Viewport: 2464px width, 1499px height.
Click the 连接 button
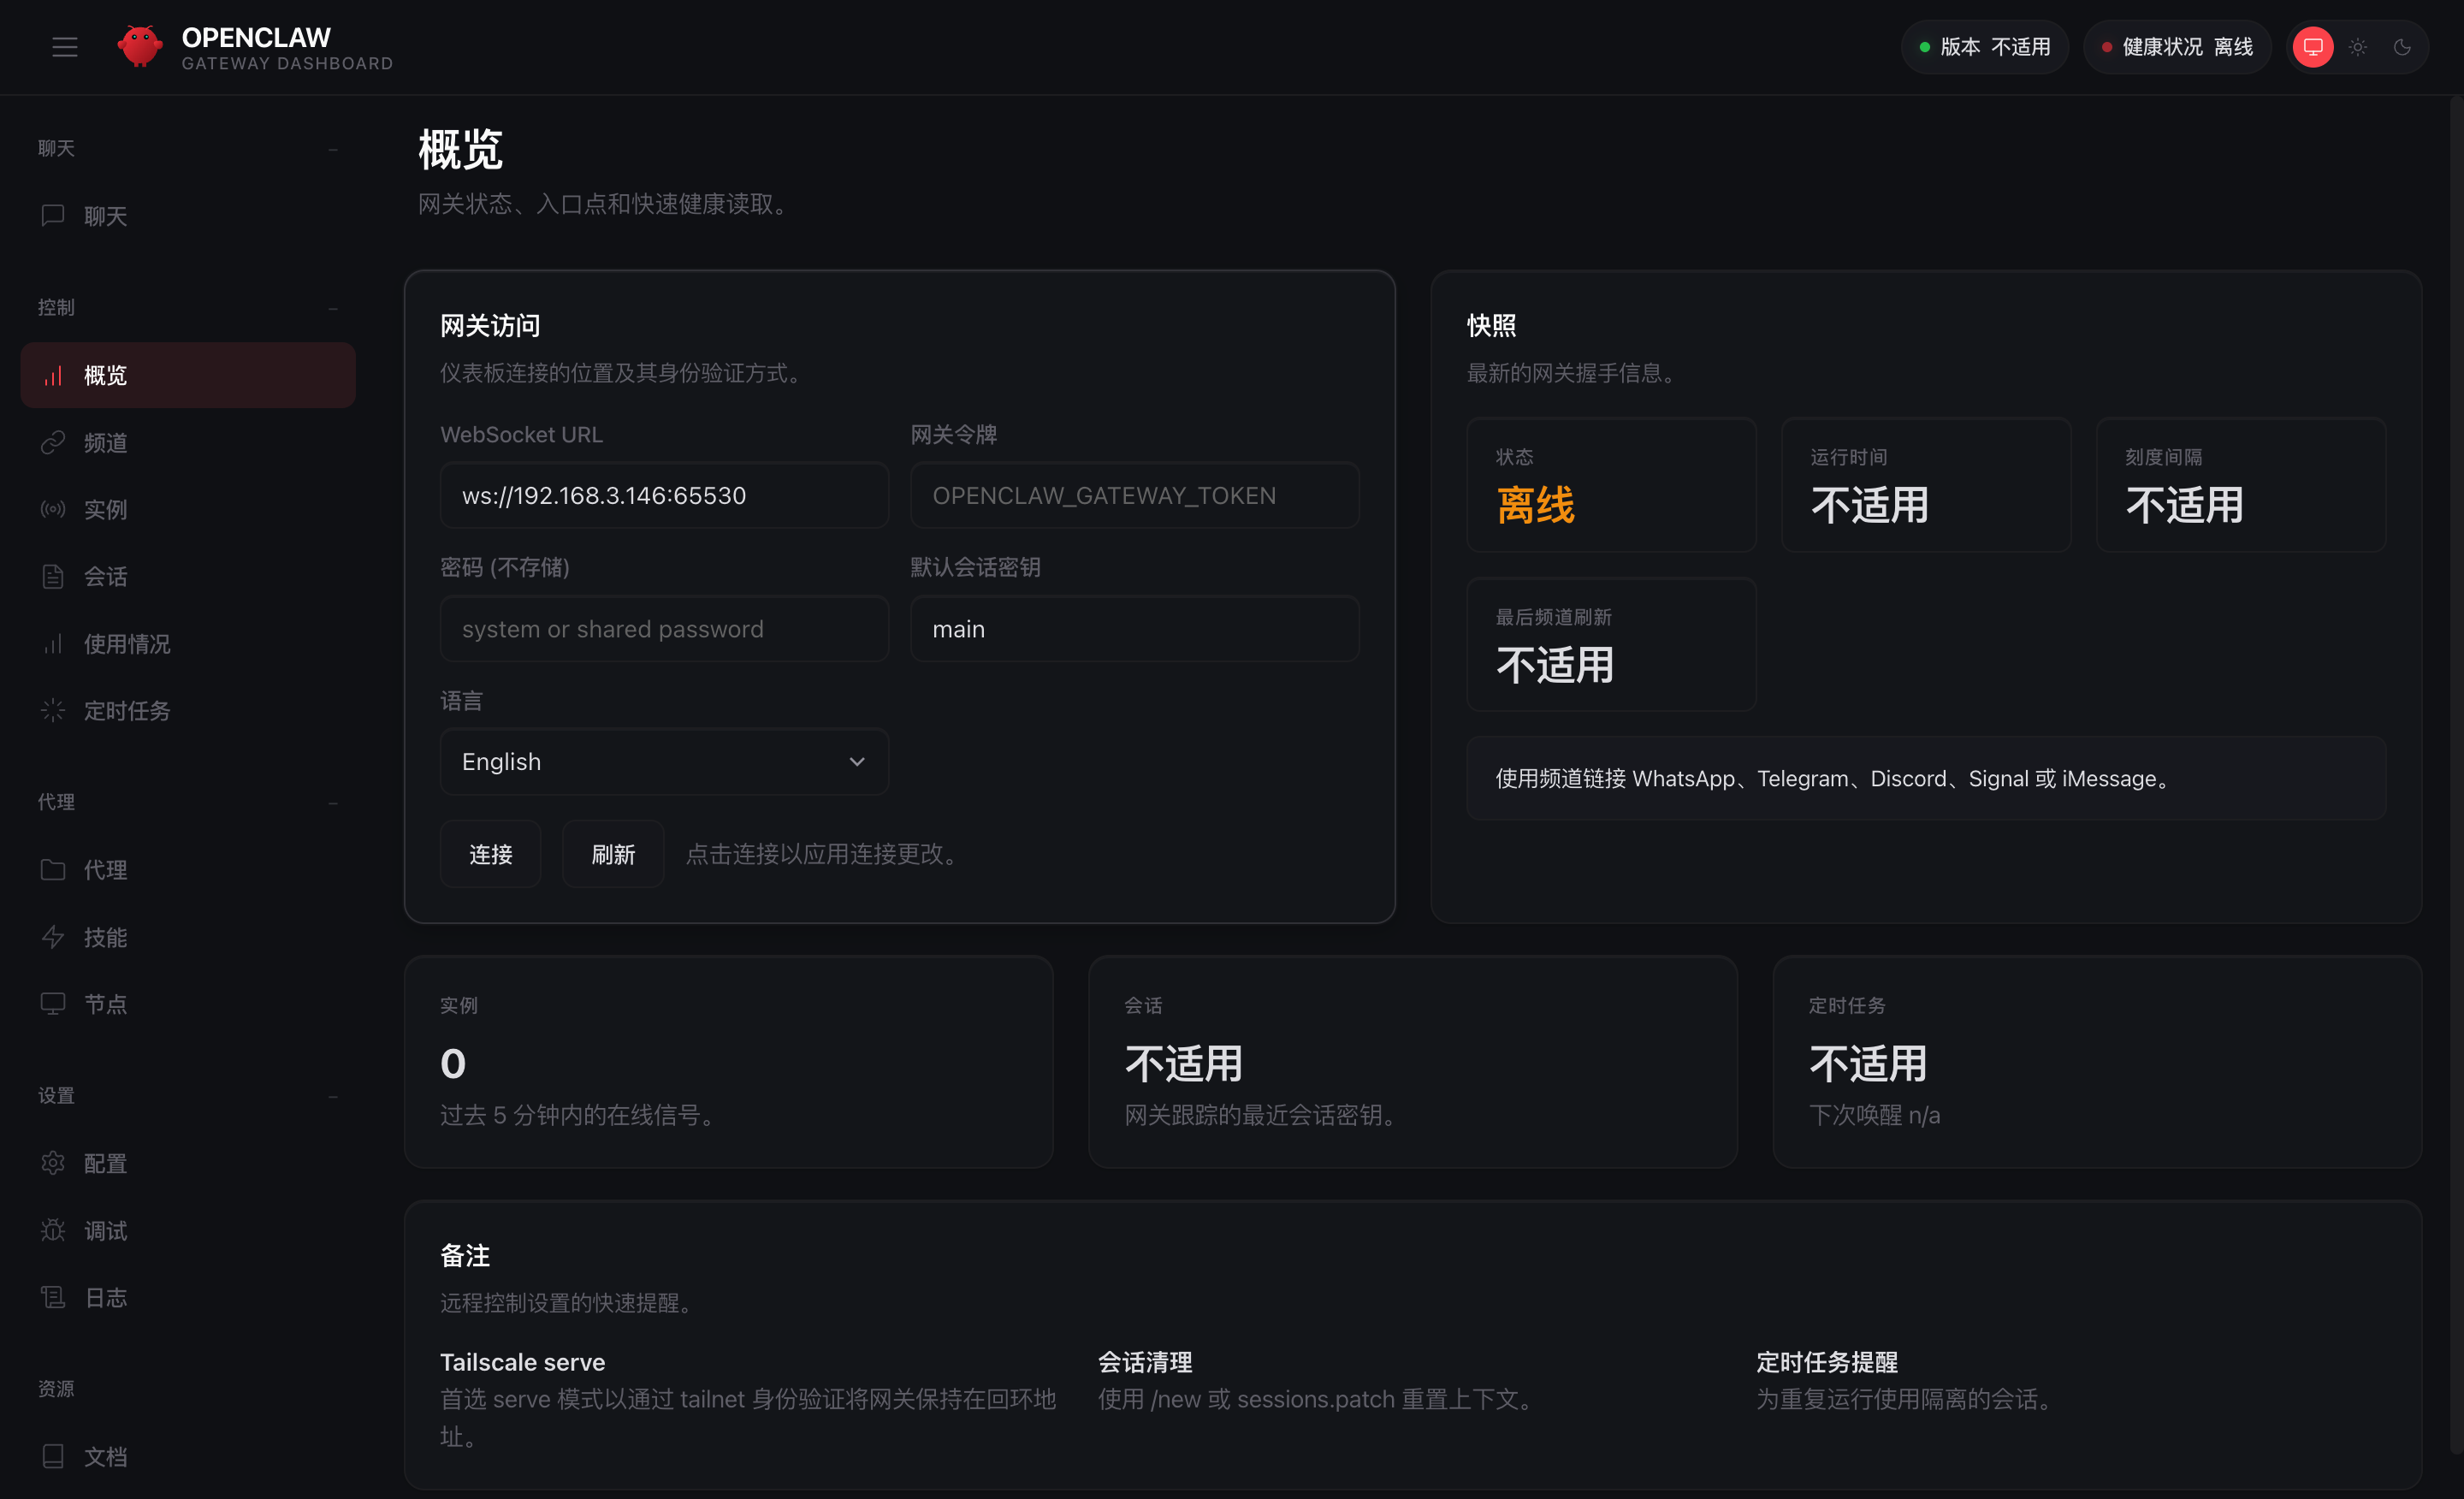pos(490,854)
